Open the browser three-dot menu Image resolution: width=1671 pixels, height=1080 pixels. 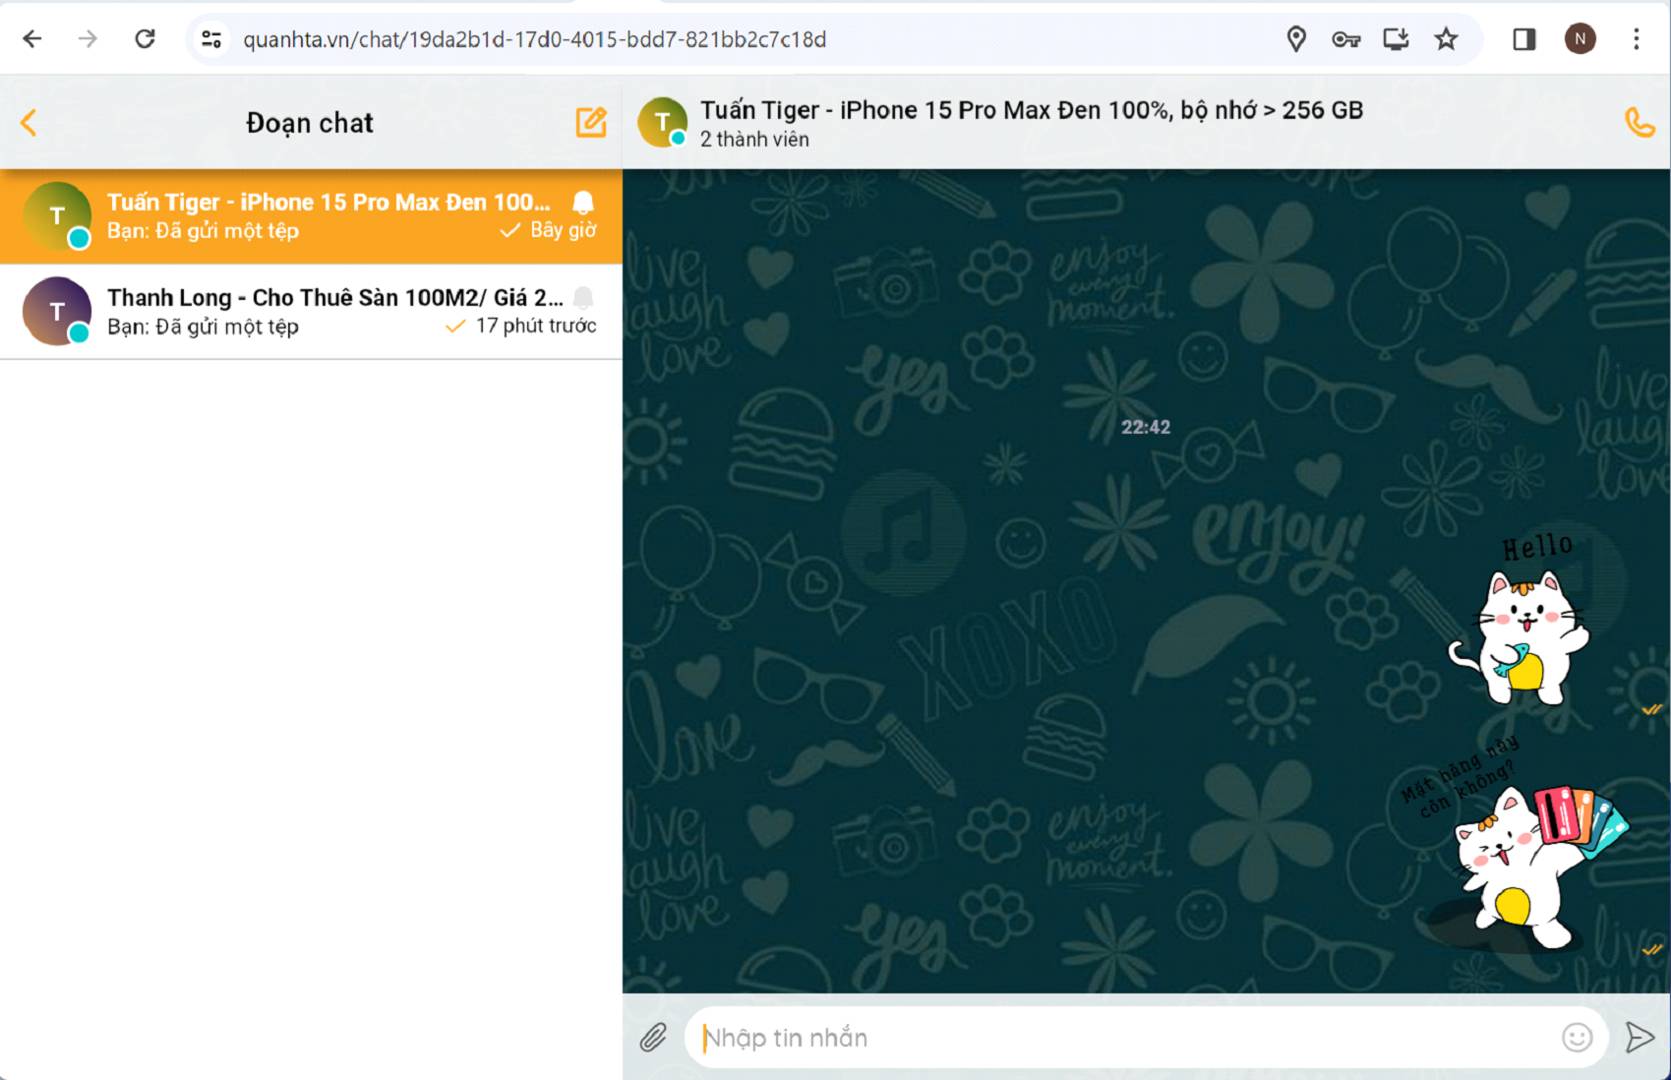[1636, 39]
